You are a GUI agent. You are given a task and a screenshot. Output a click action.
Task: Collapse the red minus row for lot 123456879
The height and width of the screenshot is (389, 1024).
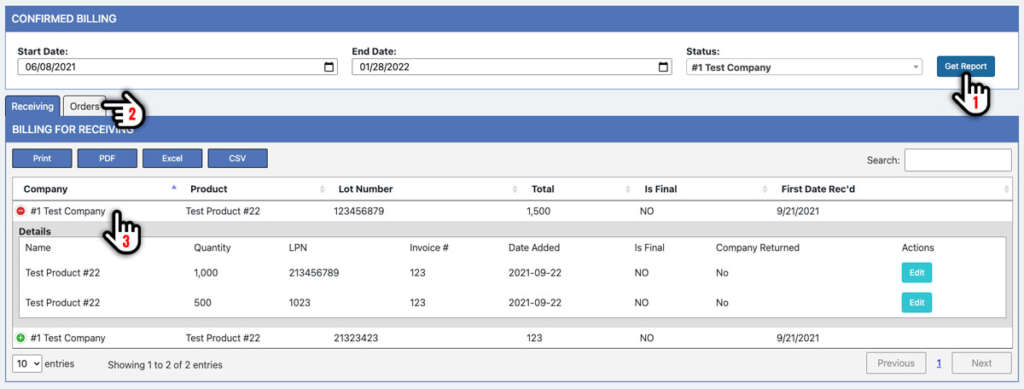point(20,211)
